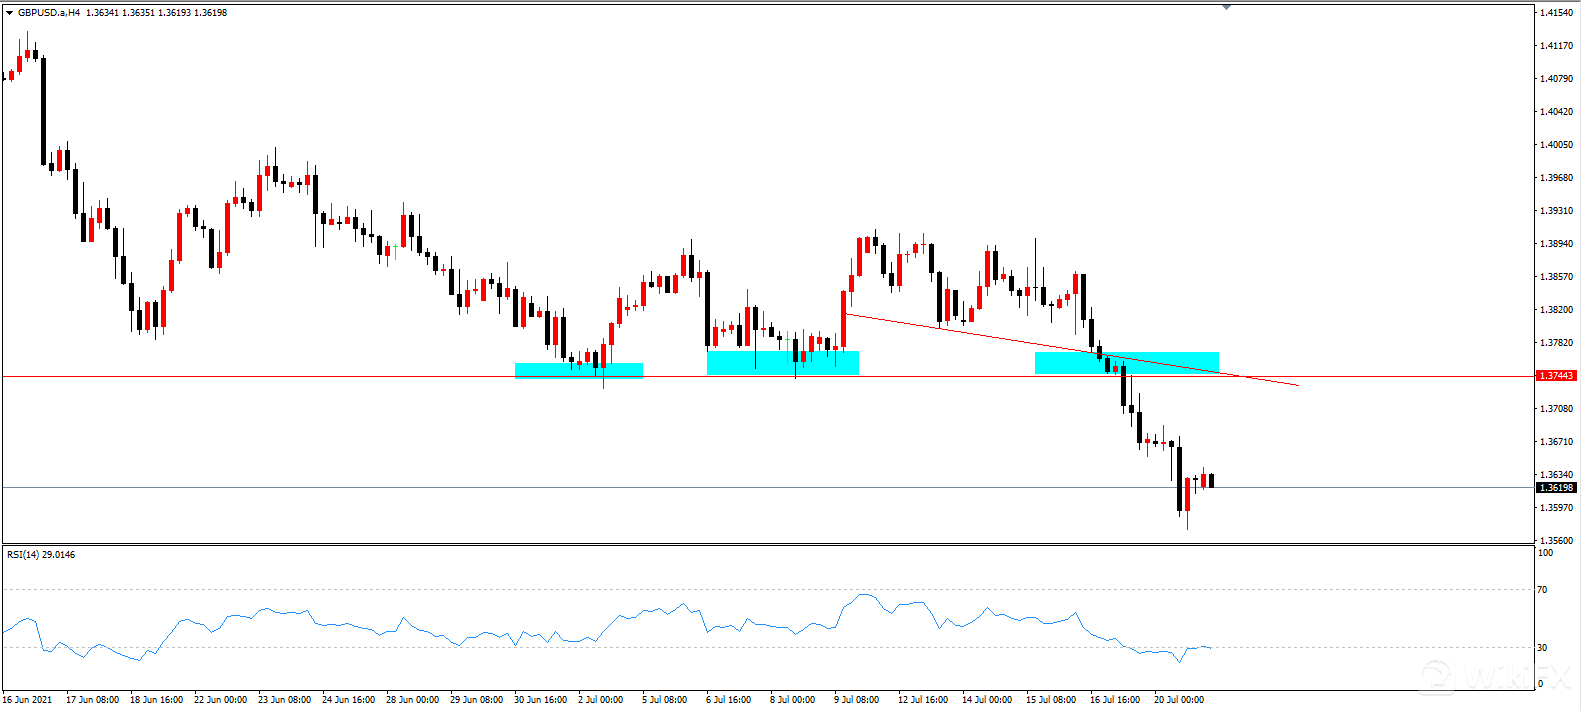The width and height of the screenshot is (1582, 711).
Task: Click the RSI 30 level label
Action: click(x=1542, y=648)
